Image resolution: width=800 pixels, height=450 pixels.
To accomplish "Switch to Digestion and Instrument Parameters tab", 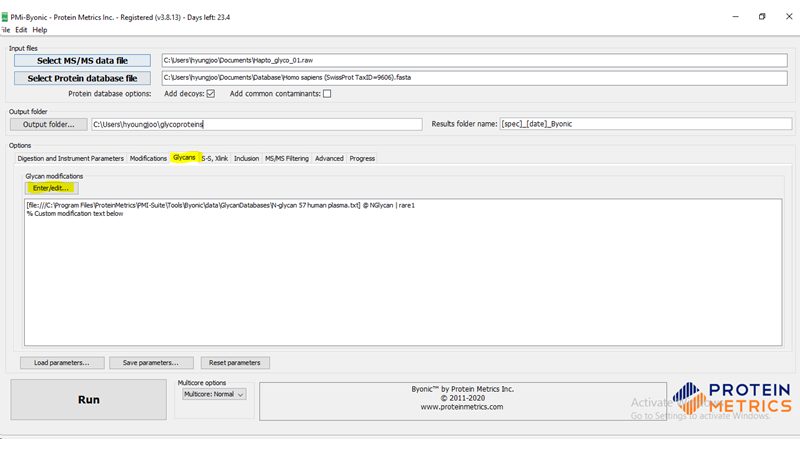I will [x=70, y=159].
